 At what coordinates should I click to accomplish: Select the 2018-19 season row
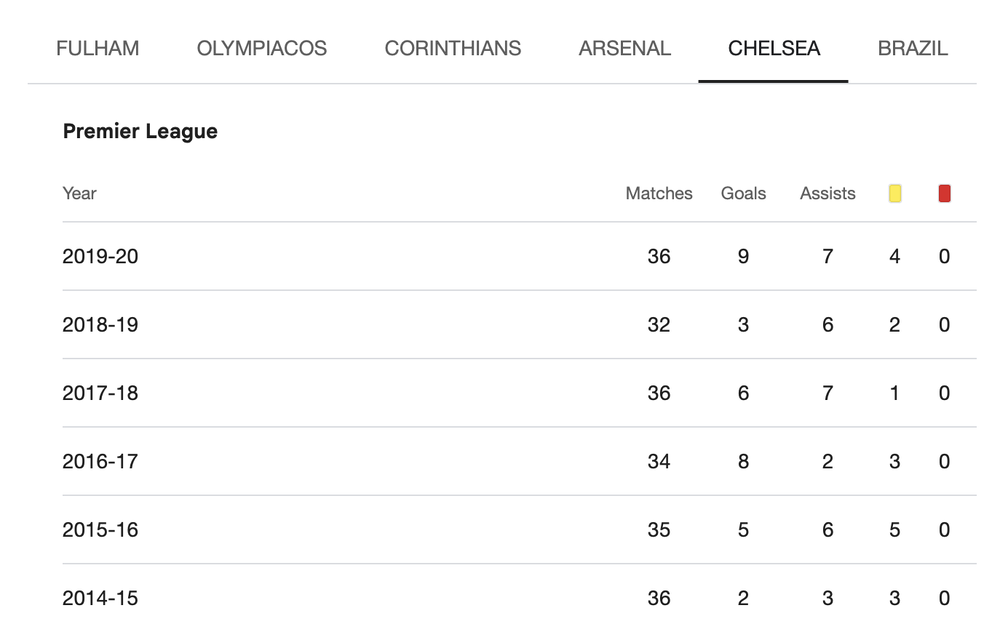coord(519,325)
